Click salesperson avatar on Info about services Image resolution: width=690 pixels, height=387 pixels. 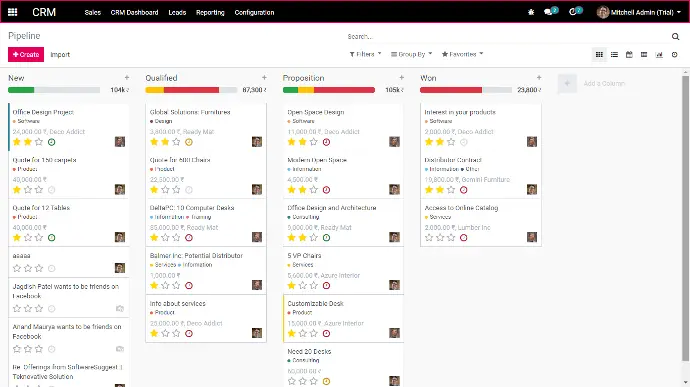point(257,333)
